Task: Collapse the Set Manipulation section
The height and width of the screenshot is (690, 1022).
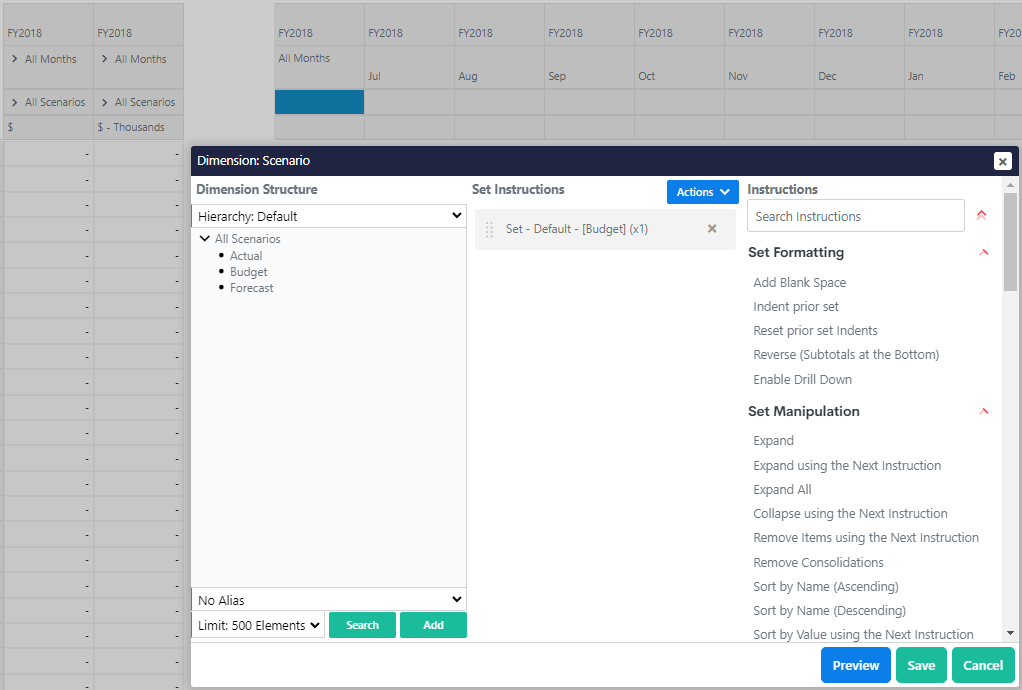Action: [984, 411]
